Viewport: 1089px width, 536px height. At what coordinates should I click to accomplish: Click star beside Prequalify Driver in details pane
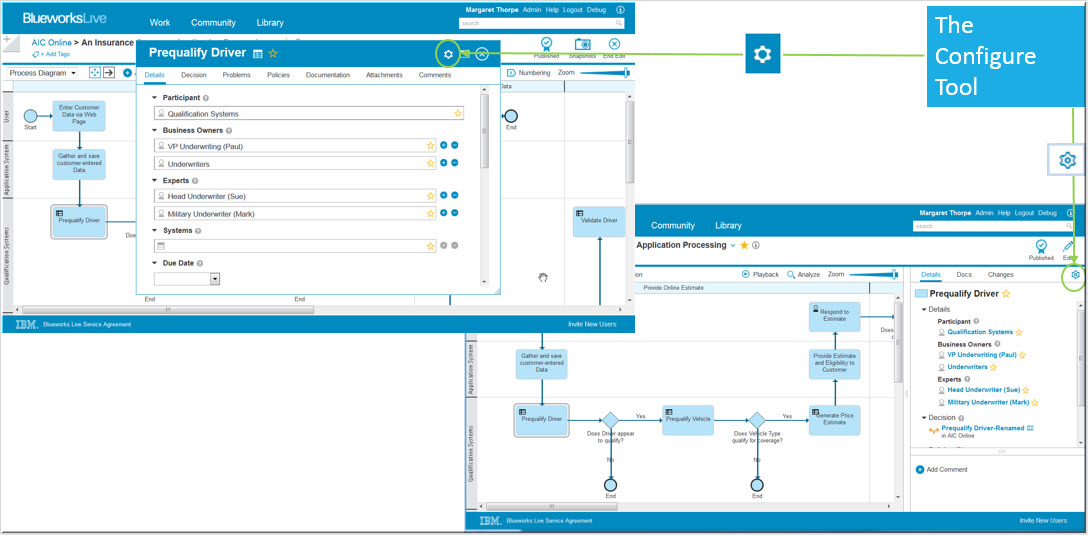[x=1006, y=294]
